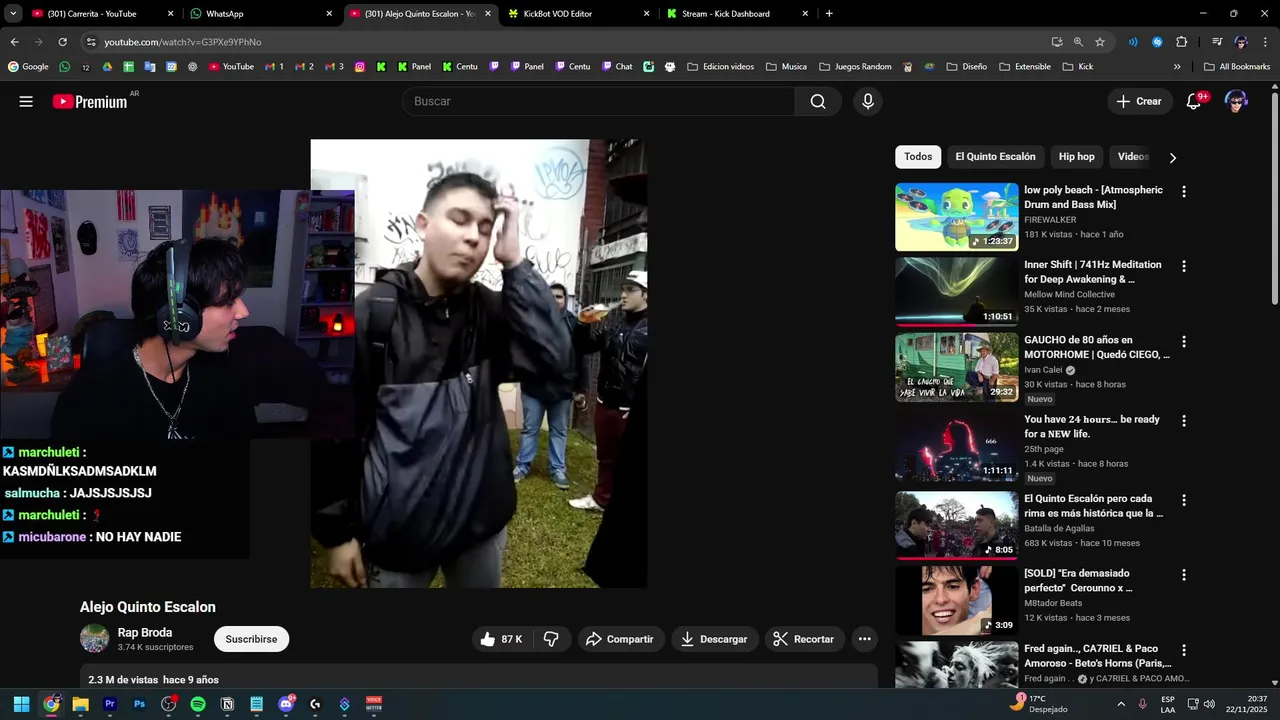Open Premiere Pro from the taskbar
This screenshot has height=720, width=1280.
[x=110, y=704]
